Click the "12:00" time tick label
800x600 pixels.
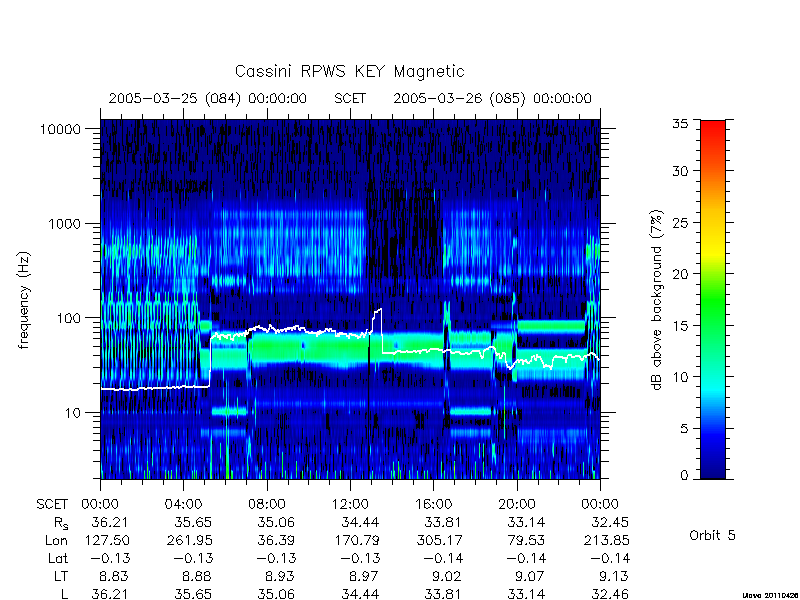pyautogui.click(x=350, y=505)
